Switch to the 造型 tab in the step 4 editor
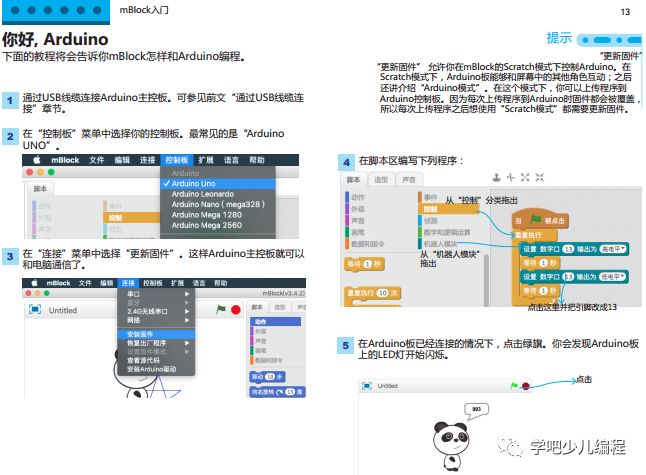 [381, 180]
